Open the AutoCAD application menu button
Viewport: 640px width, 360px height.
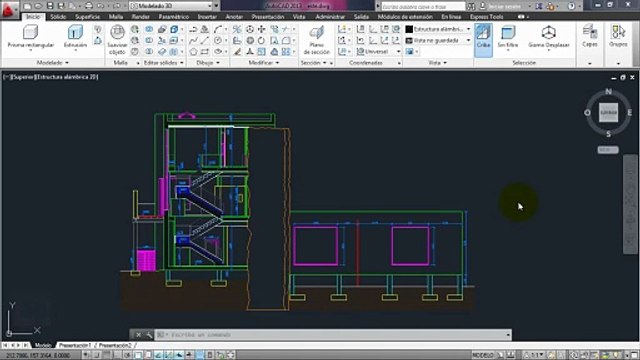[9, 9]
